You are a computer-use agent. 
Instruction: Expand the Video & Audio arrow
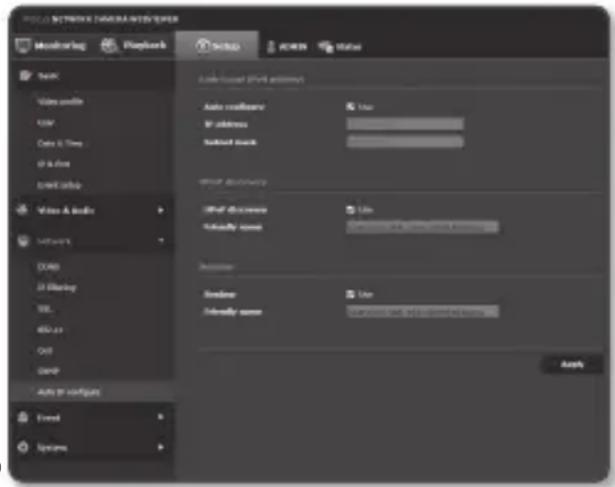coord(160,210)
